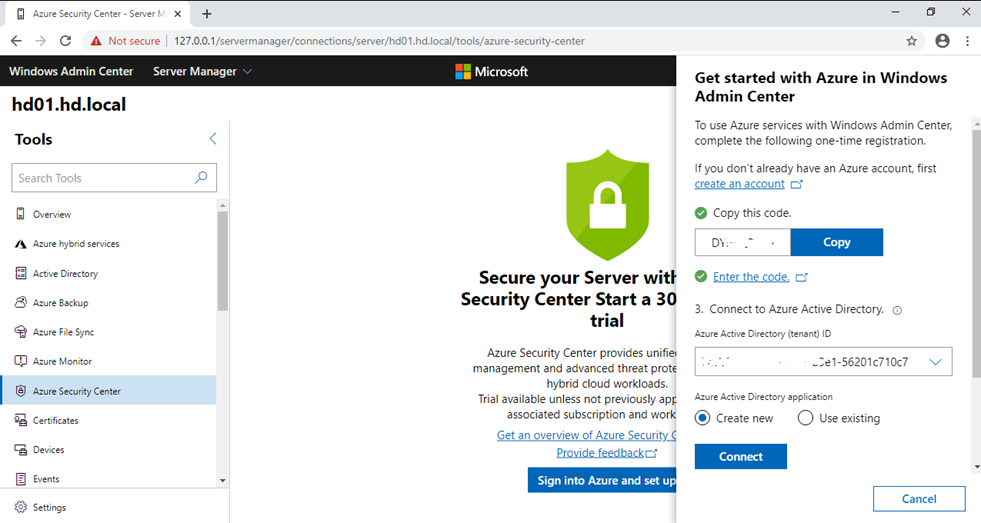
Task: Collapse the Tools panel with chevron
Action: click(x=212, y=139)
